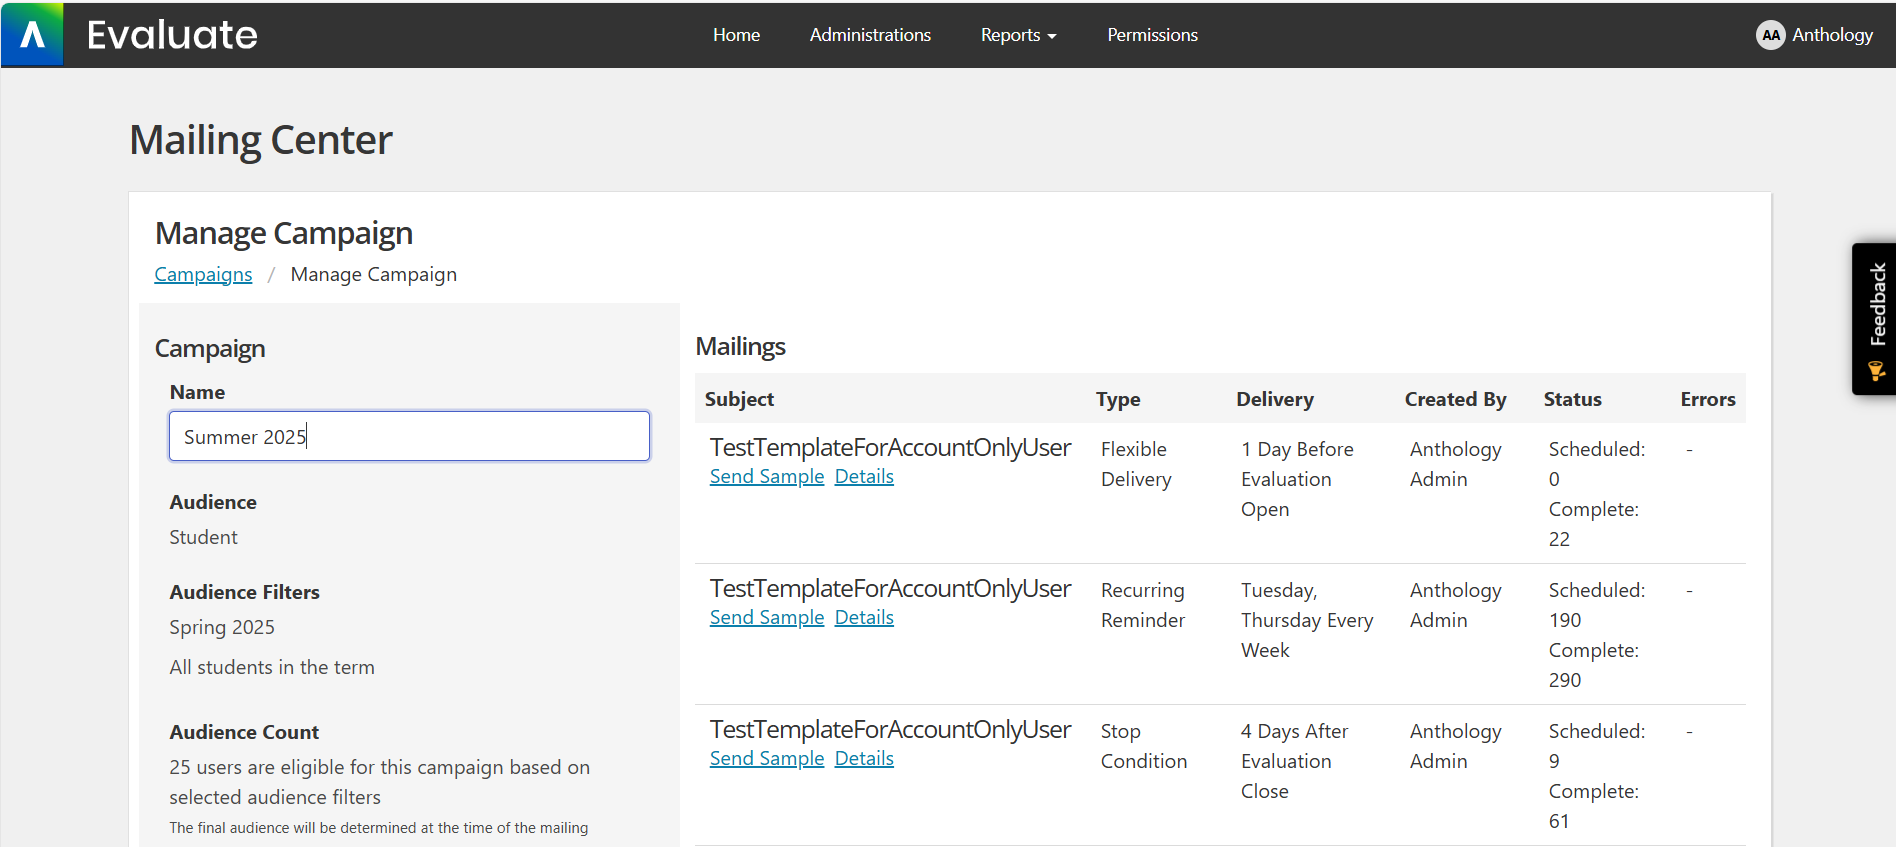Click the Mailings section heading
Image resolution: width=1896 pixels, height=847 pixels.
740,346
